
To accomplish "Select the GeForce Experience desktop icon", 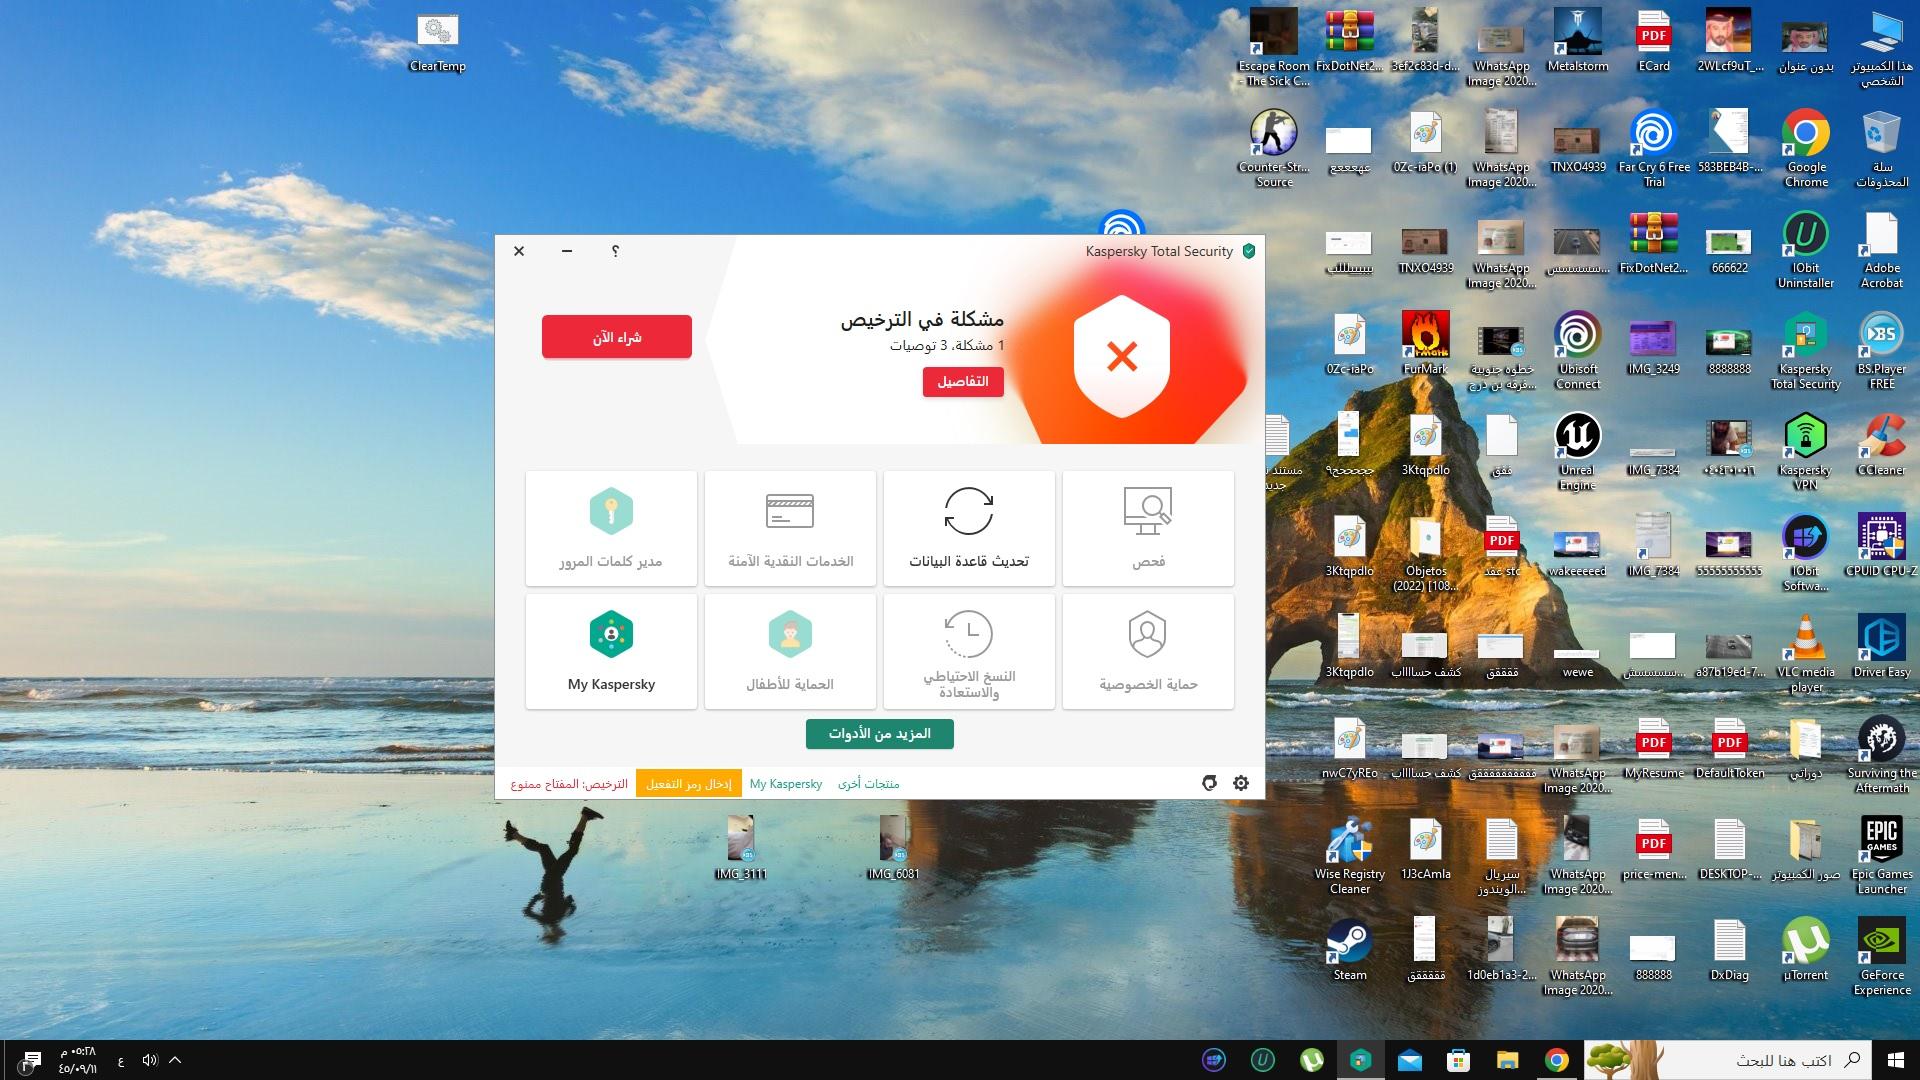I will (1882, 956).
